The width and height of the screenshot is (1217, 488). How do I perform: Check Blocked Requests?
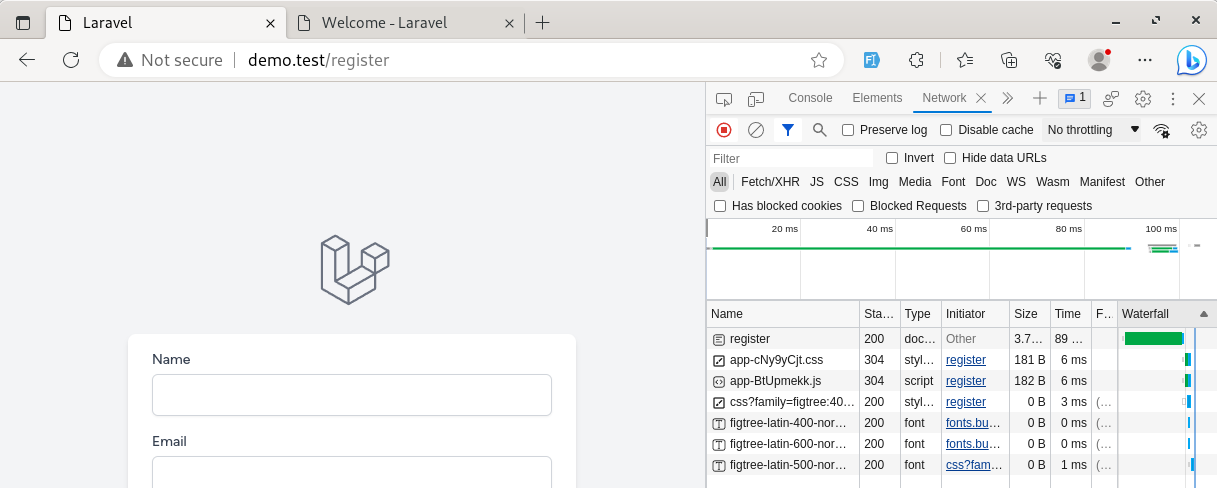tap(858, 206)
